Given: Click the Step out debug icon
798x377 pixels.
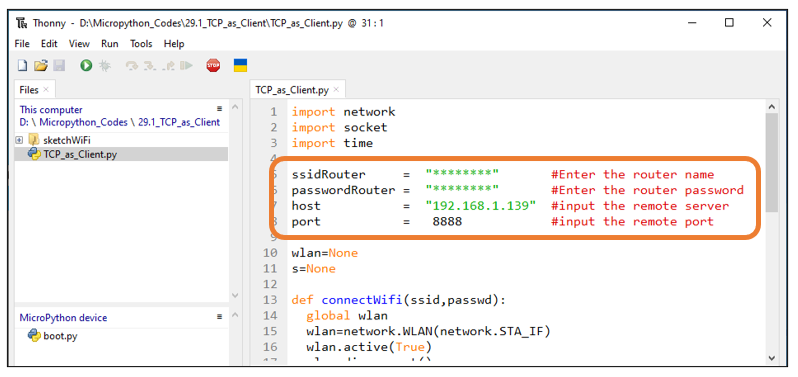Looking at the screenshot, I should pos(168,65).
